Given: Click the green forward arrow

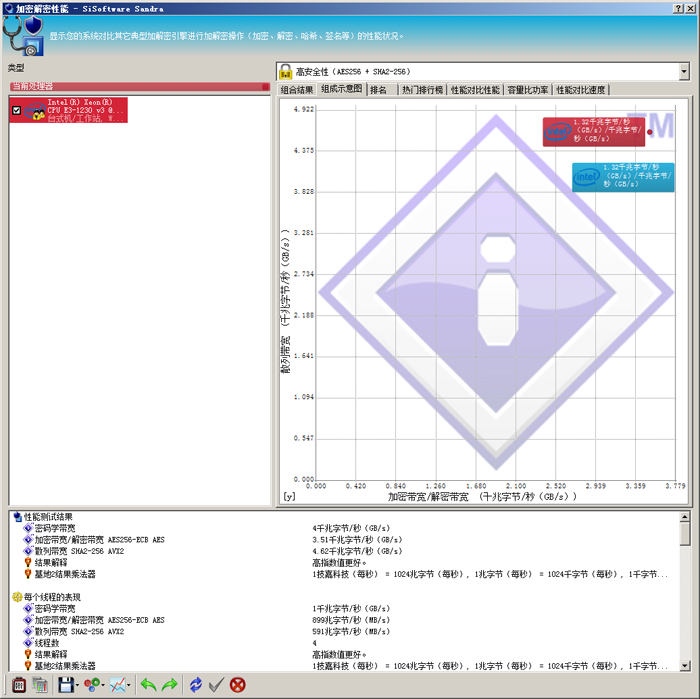Looking at the screenshot, I should point(170,685).
